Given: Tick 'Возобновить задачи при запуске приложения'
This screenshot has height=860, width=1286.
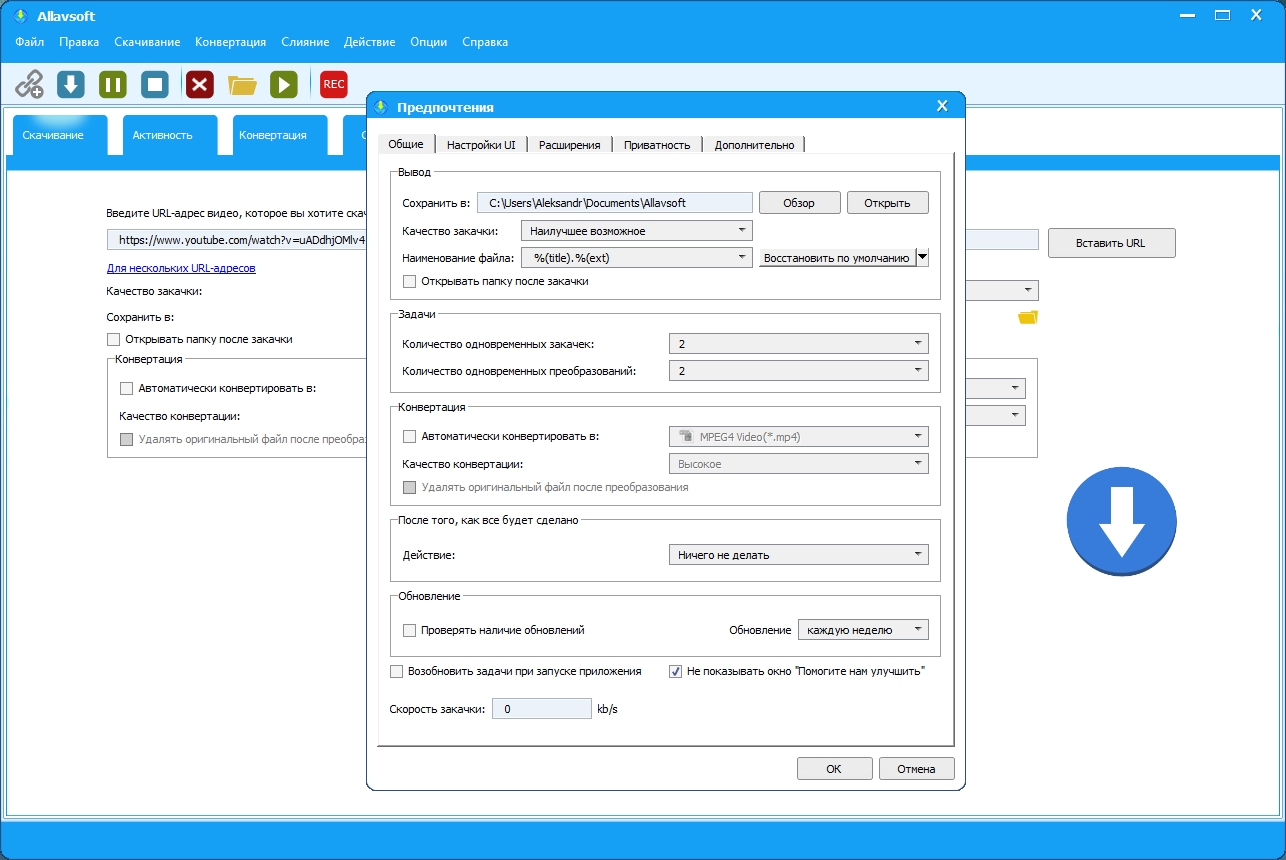Looking at the screenshot, I should click(x=396, y=671).
